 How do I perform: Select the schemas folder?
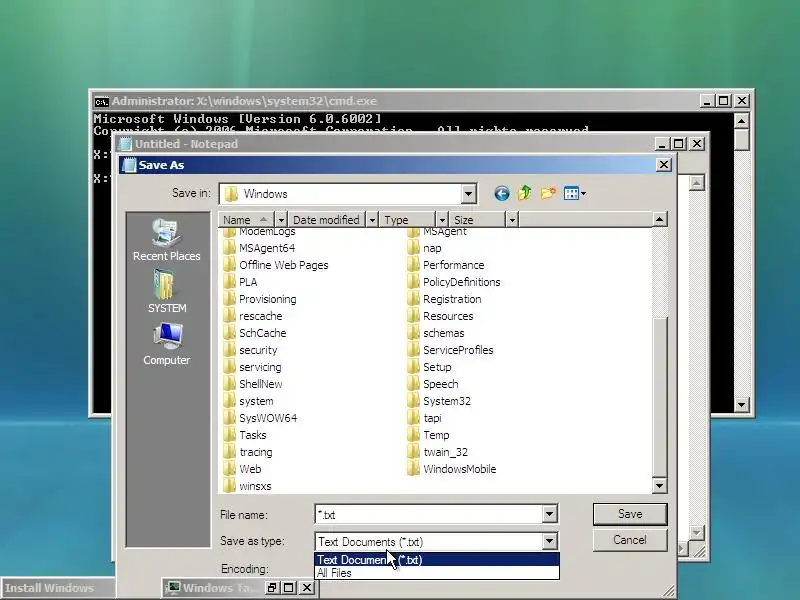(x=436, y=333)
